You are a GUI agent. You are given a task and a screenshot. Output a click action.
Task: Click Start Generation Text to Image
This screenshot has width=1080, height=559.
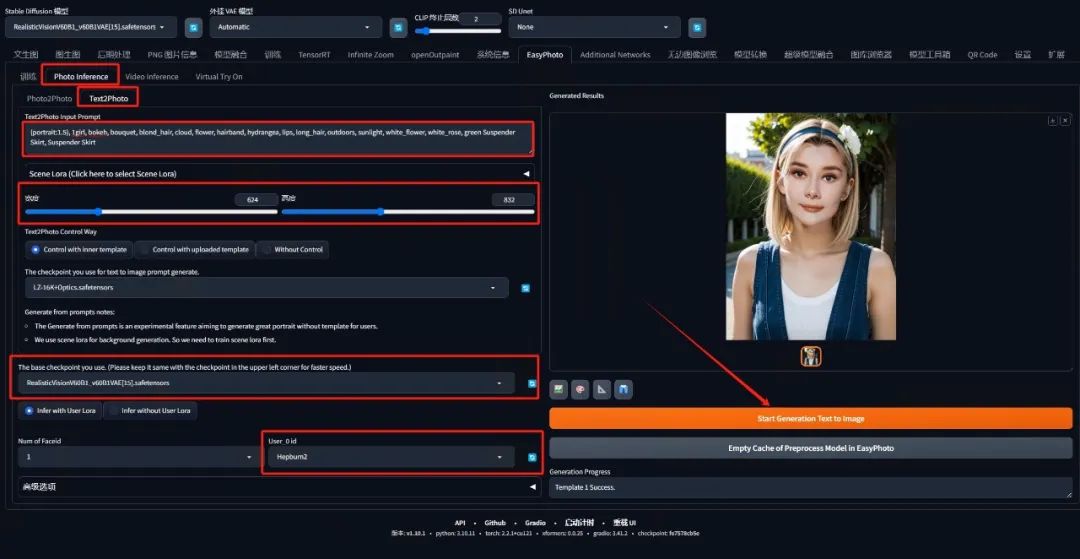click(811, 418)
